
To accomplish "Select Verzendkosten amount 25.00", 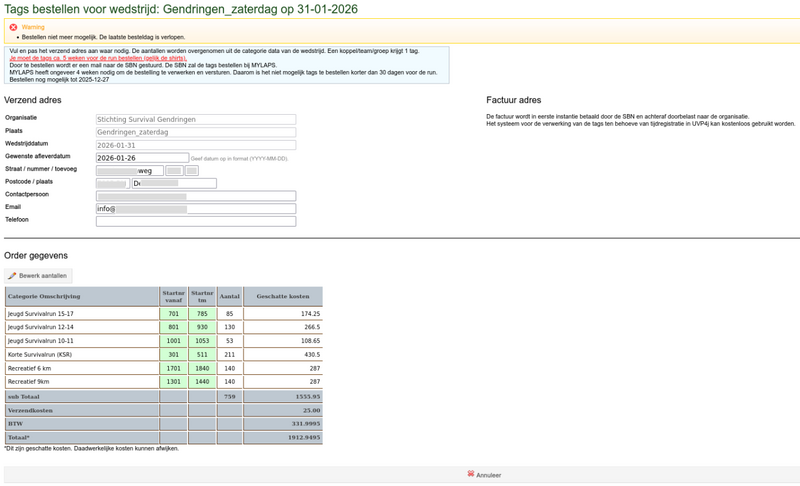I will click(x=283, y=410).
